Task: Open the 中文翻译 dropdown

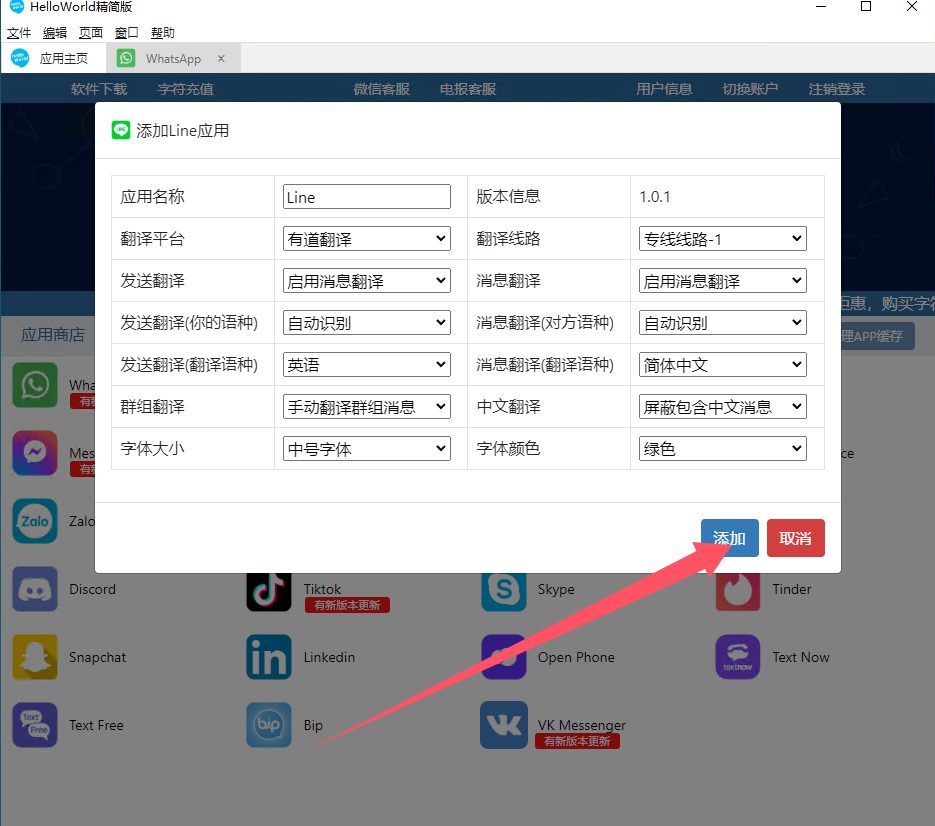Action: pos(723,407)
